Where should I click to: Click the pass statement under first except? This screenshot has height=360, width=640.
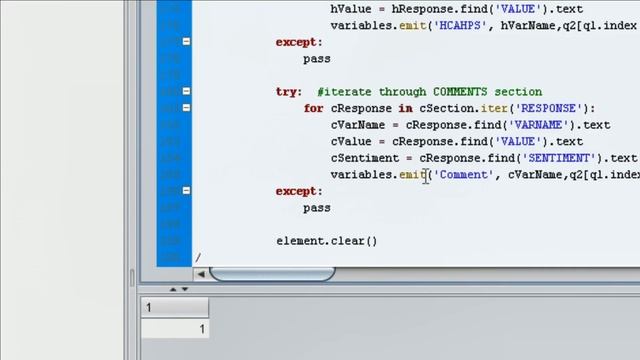(x=317, y=59)
